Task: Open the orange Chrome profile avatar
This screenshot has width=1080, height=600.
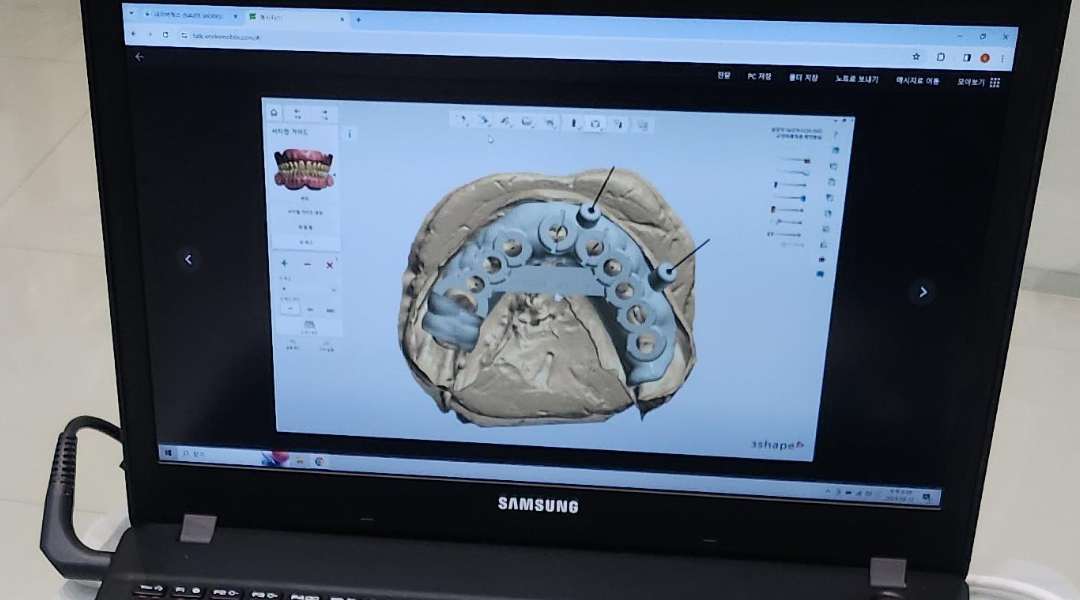Action: tap(985, 59)
